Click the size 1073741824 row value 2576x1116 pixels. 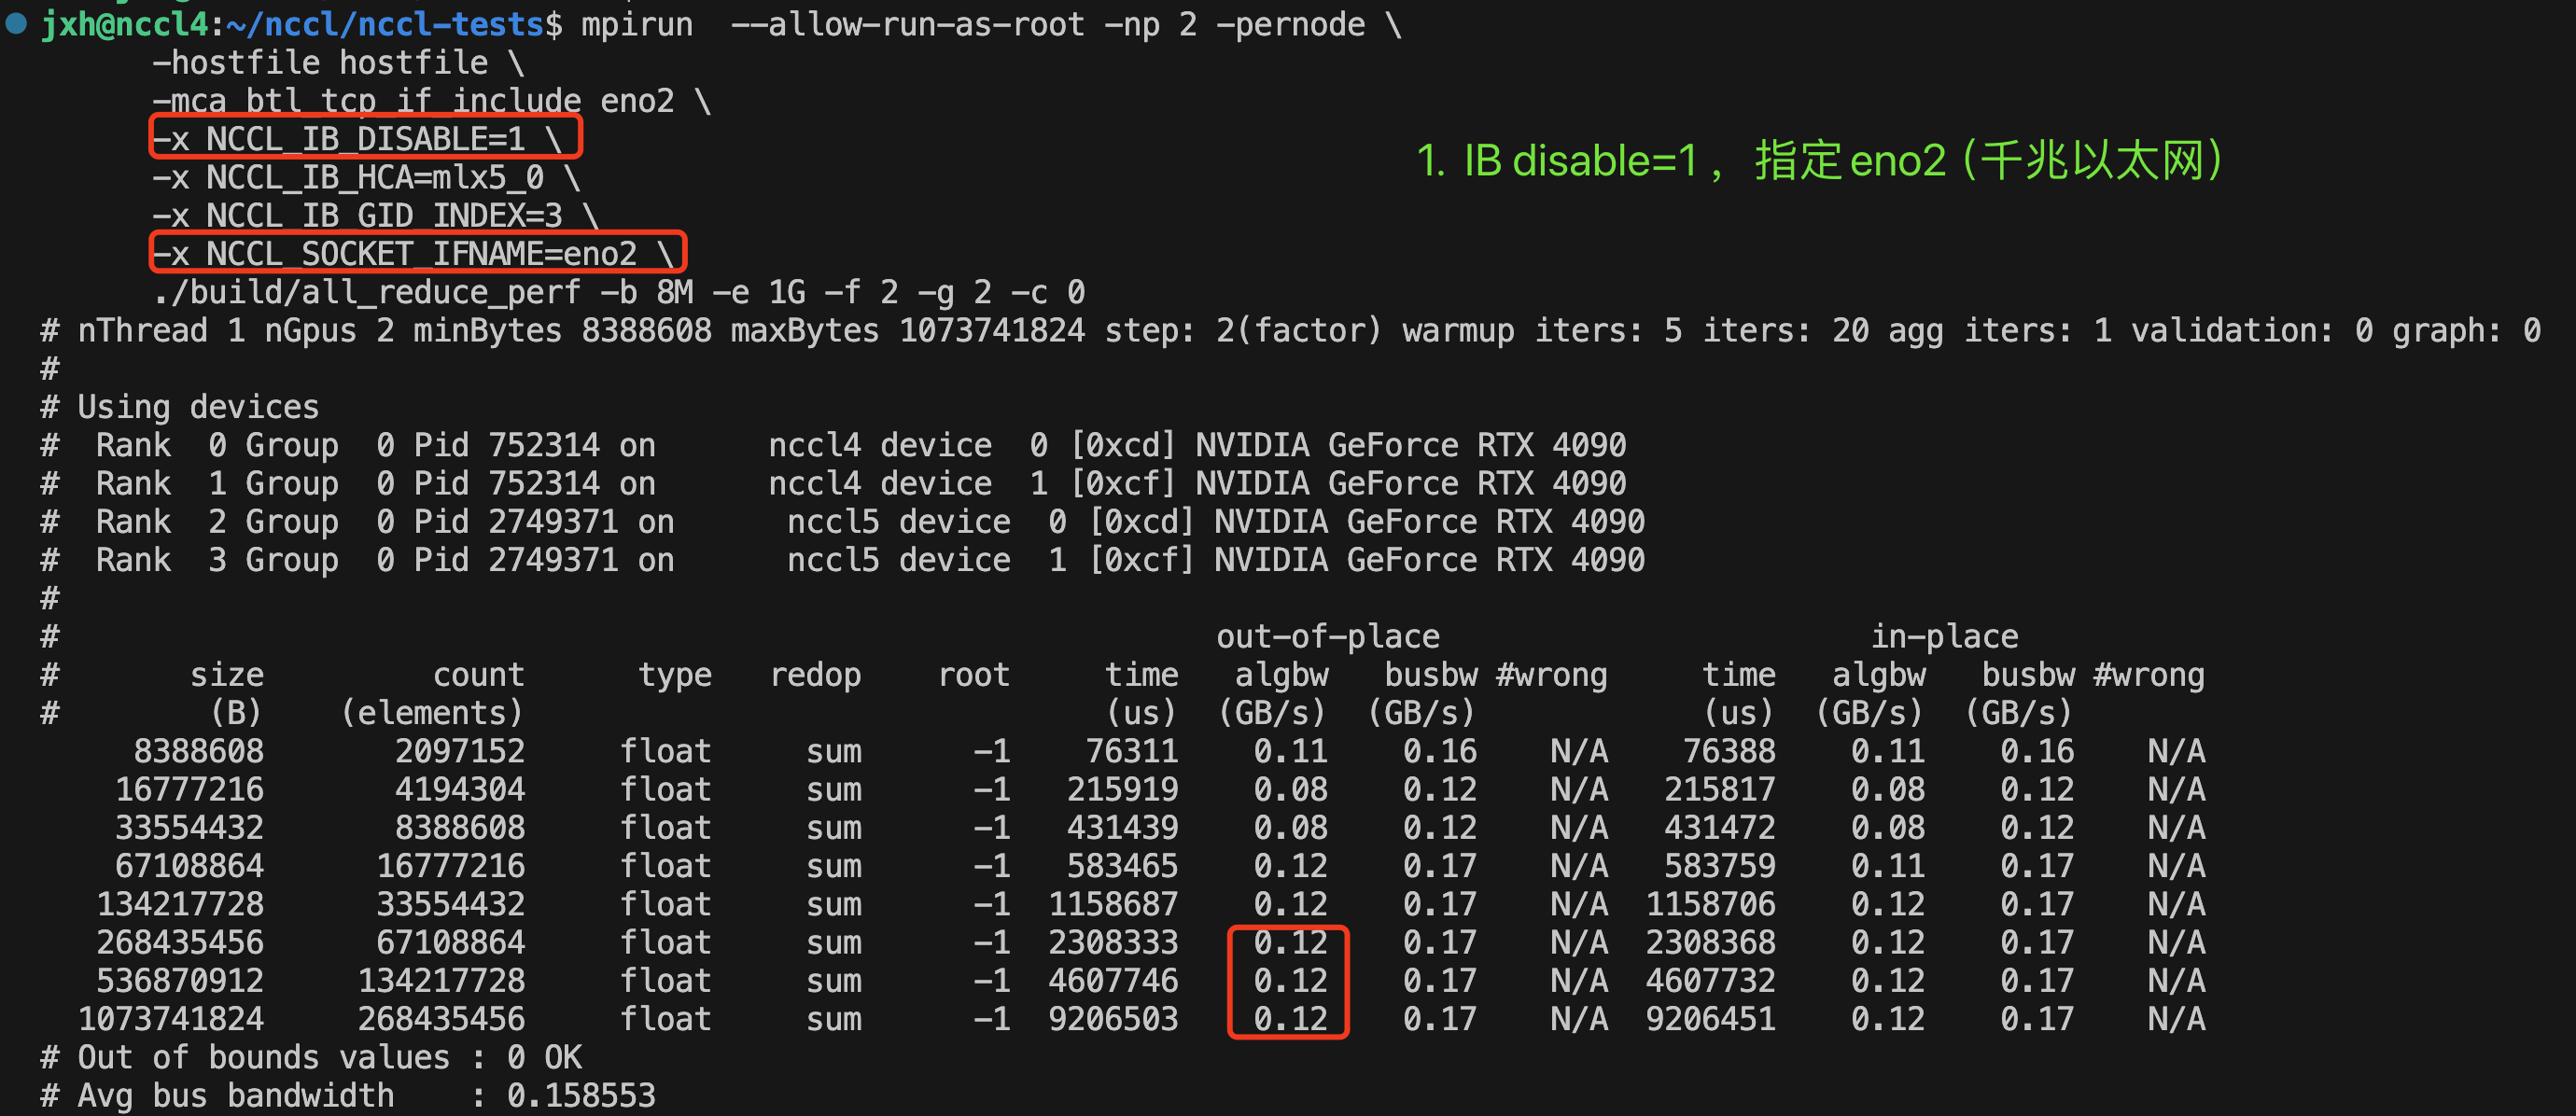pos(171,1019)
